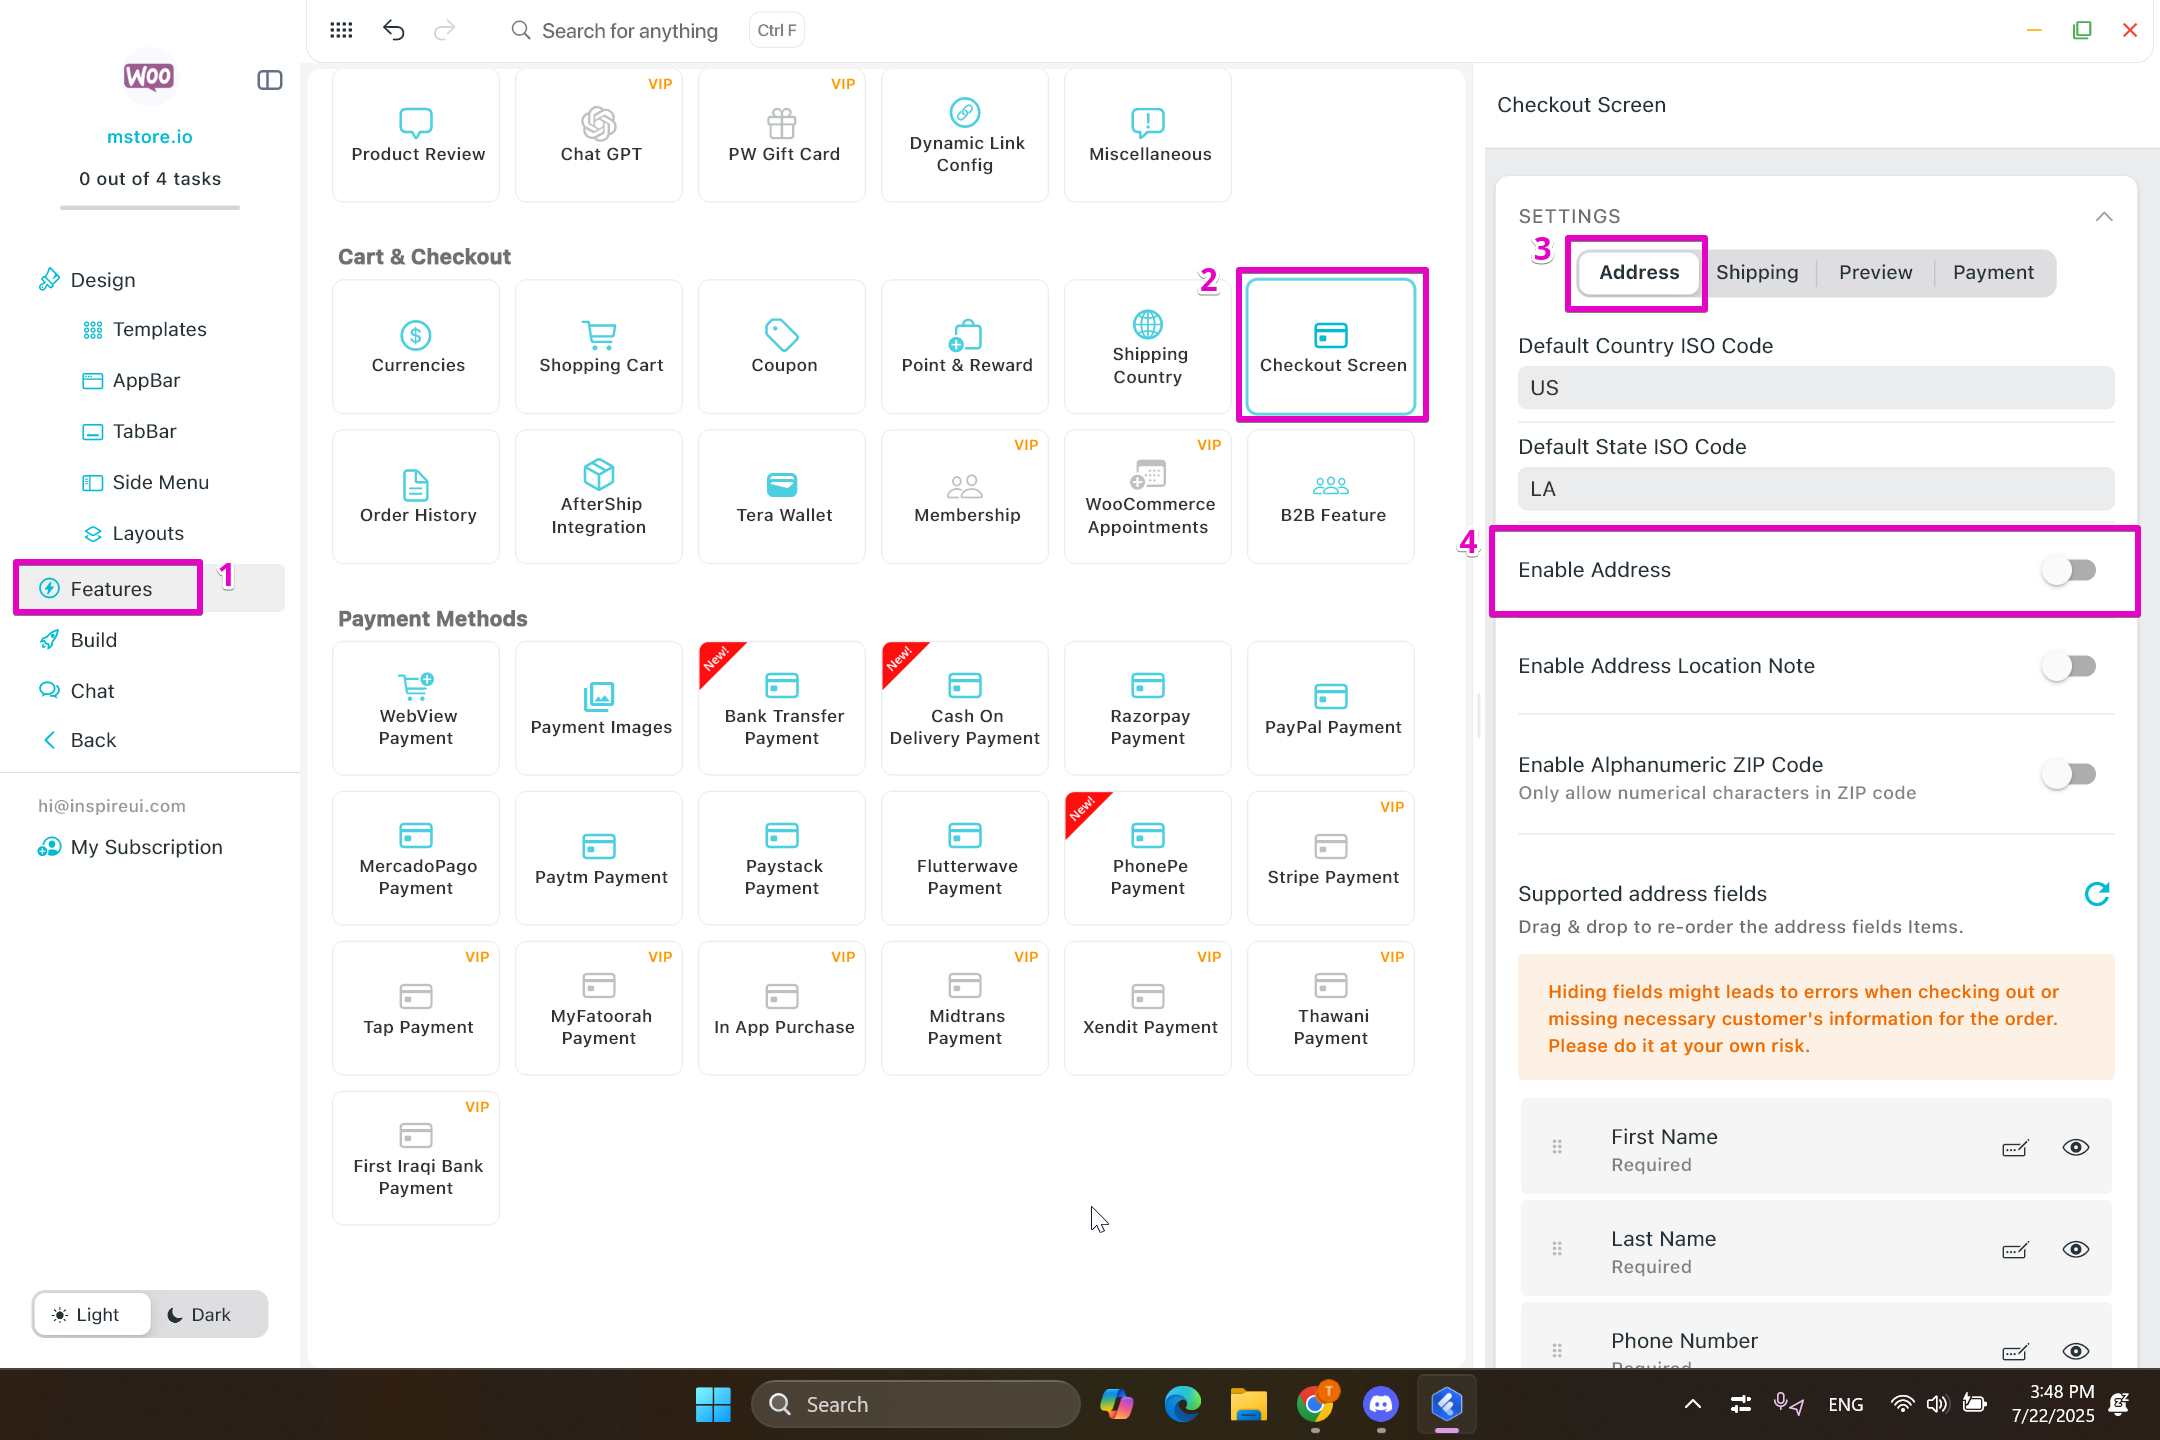
Task: Switch to Dark theme
Action: pos(199,1314)
